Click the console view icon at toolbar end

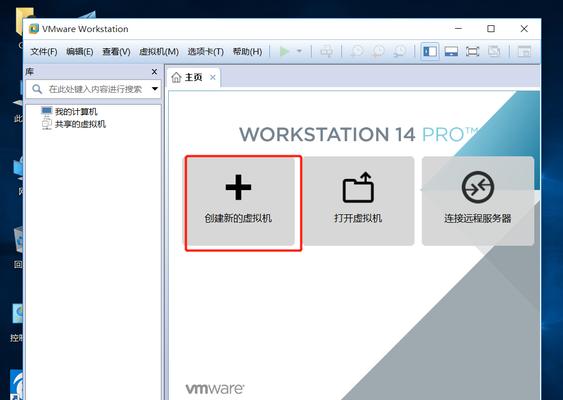coord(524,51)
